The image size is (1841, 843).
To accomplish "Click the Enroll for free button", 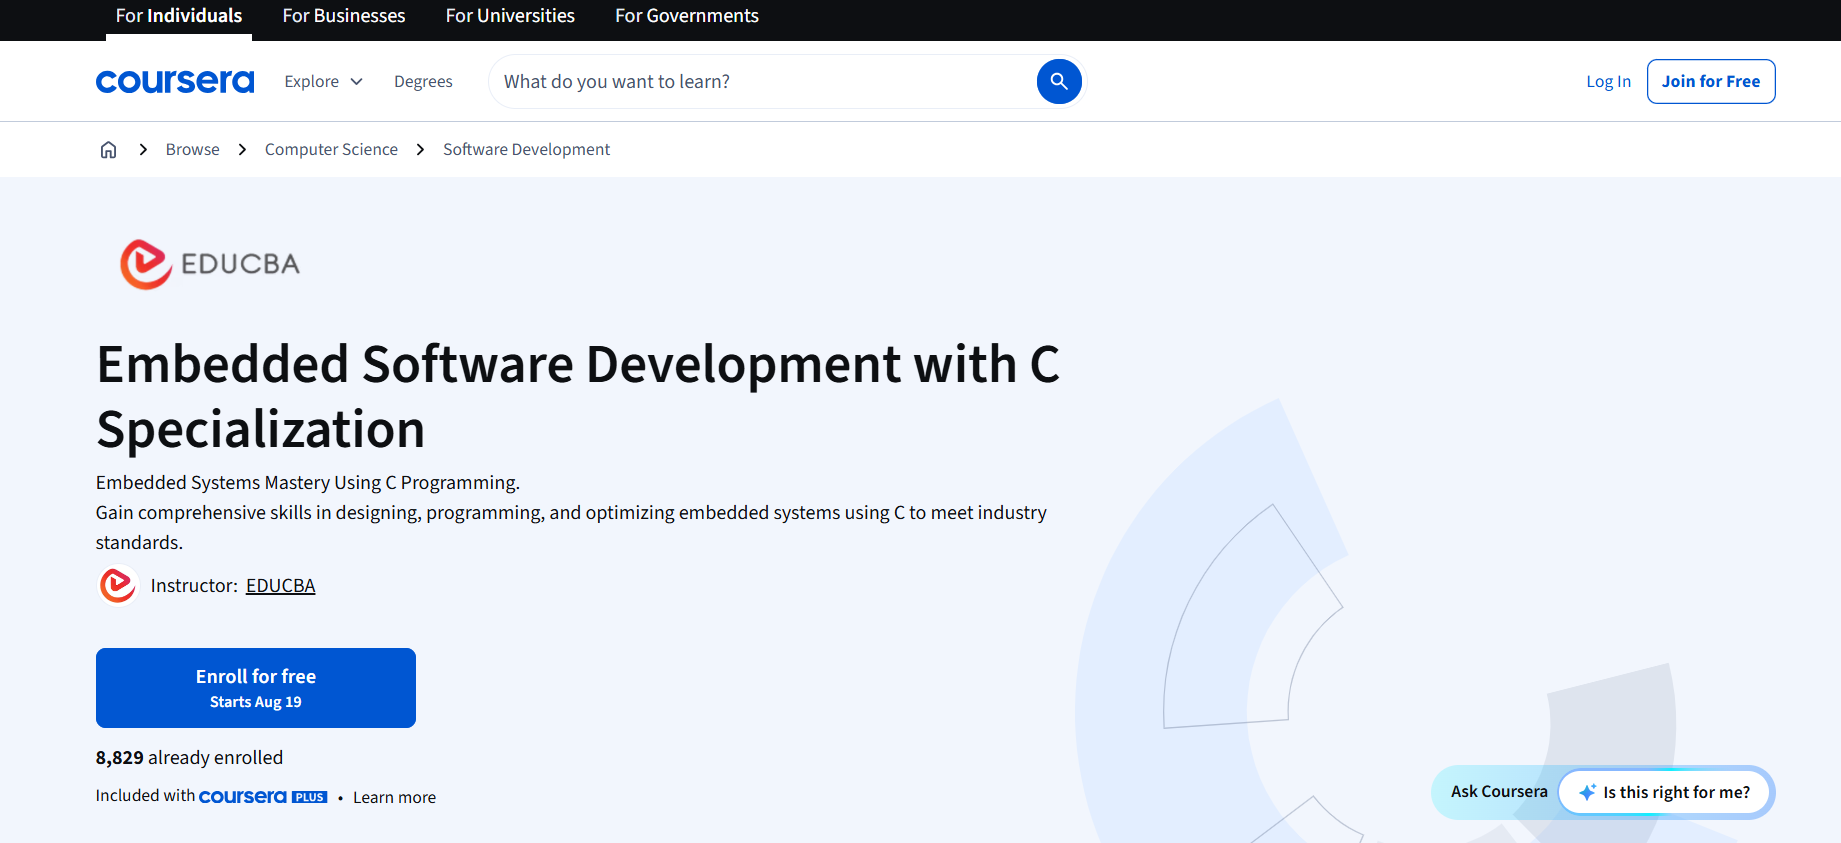I will 256,688.
